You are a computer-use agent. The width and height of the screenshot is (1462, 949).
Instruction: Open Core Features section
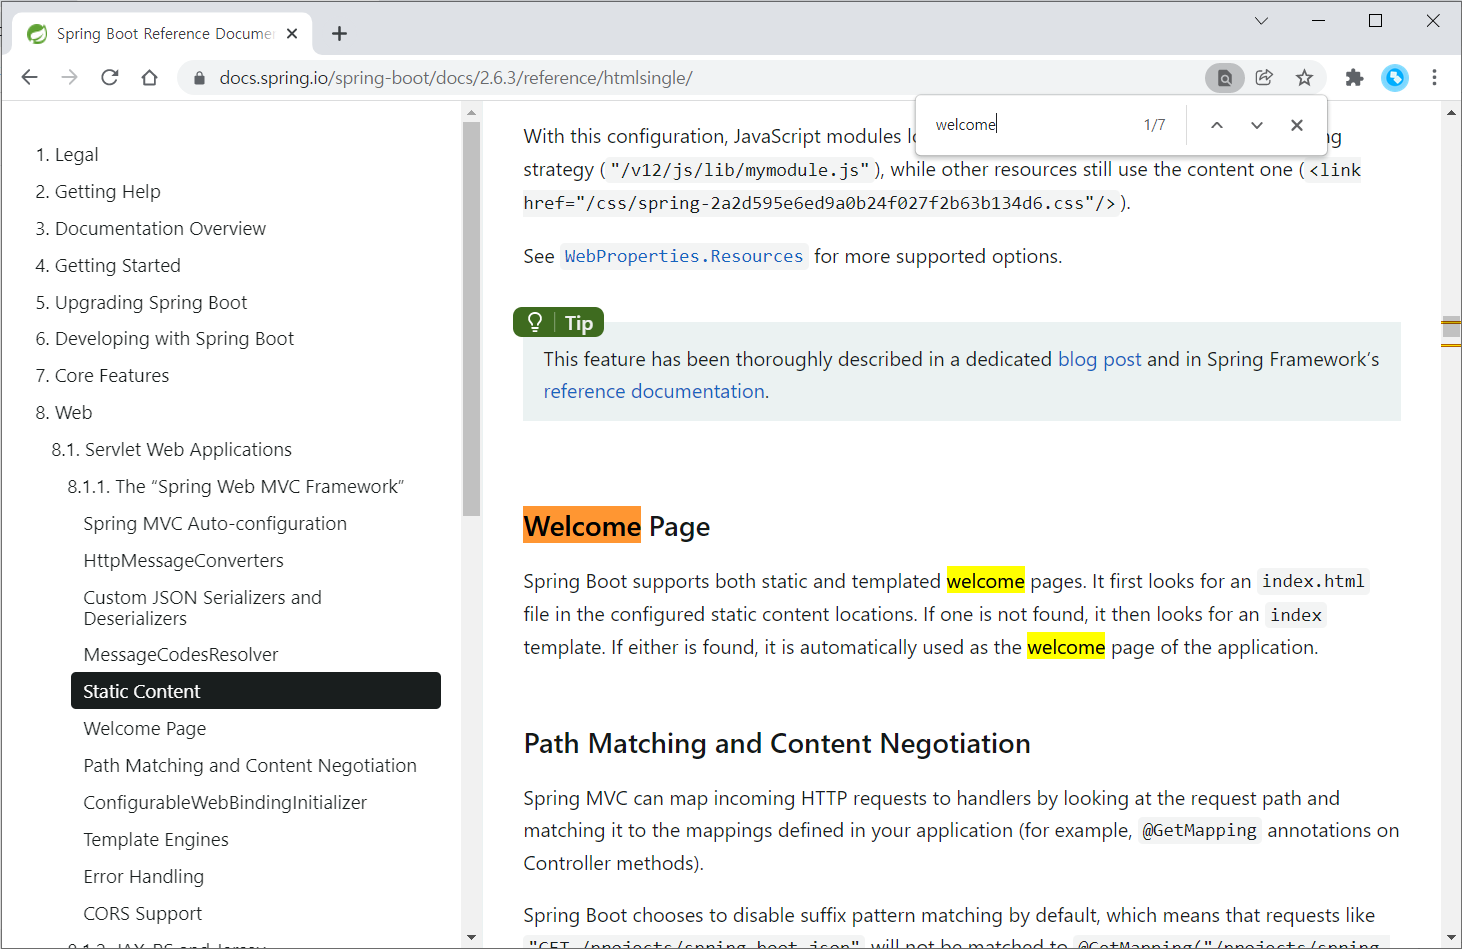click(102, 376)
